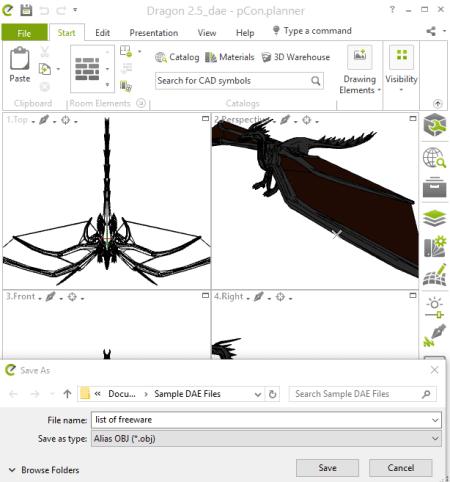
Task: Click zoom target icon in Perspective view
Action: click(307, 120)
